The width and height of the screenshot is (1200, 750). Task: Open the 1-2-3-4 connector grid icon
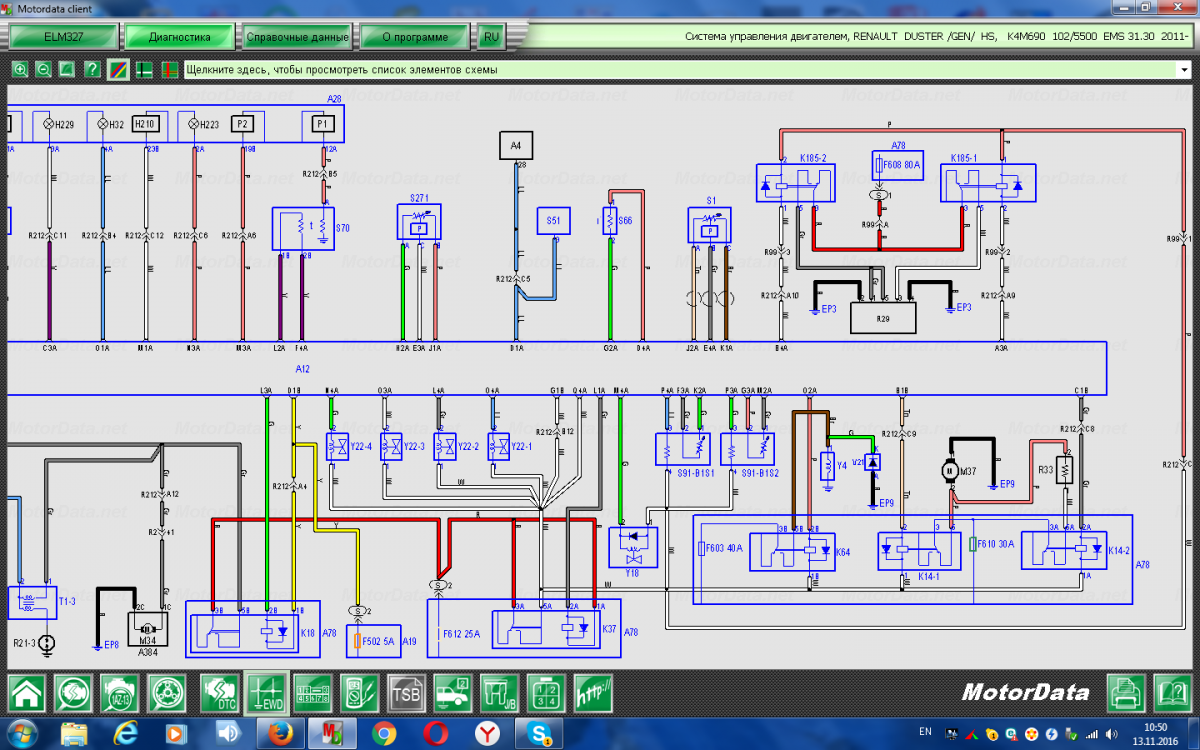click(546, 691)
